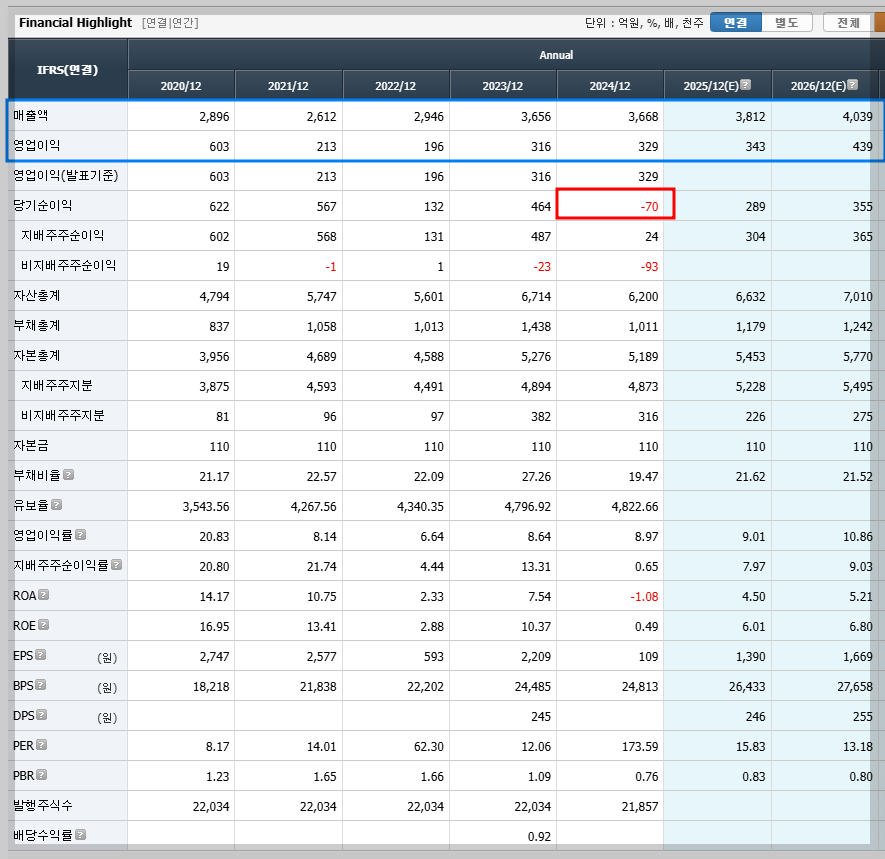Screen dimensions: 885x859
Task: Click help icon next to BPS
Action: coord(41,685)
